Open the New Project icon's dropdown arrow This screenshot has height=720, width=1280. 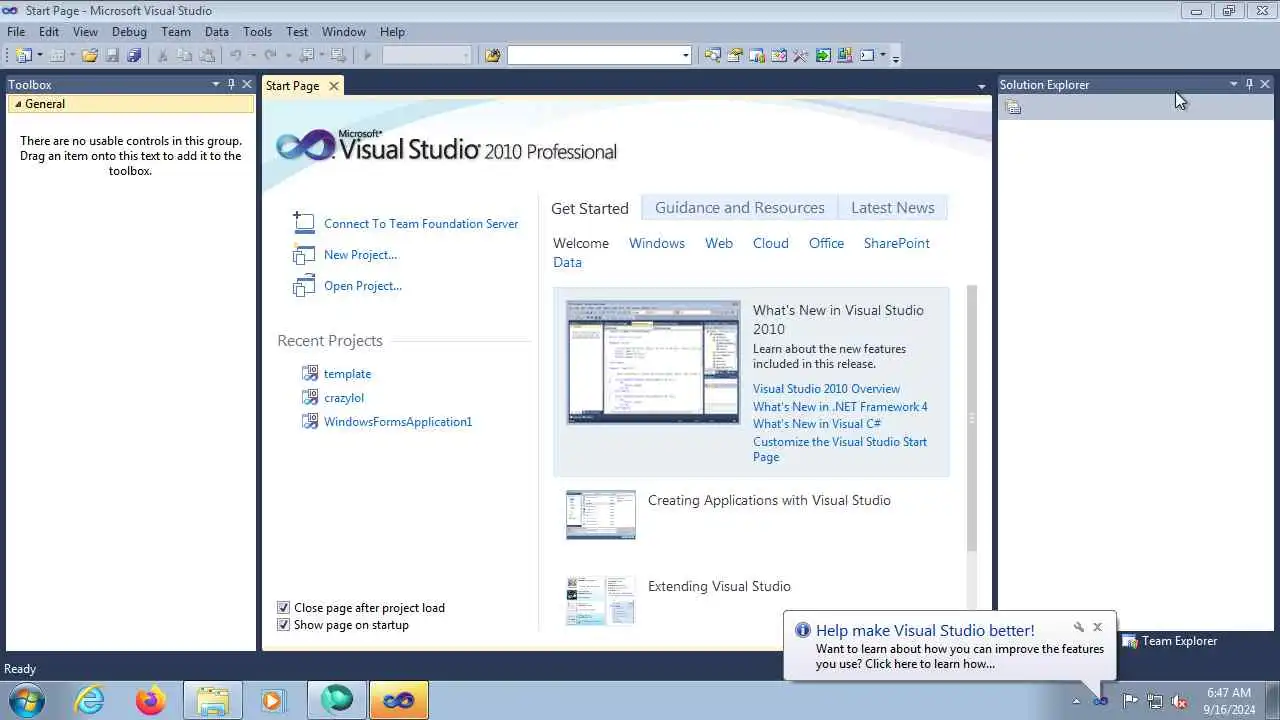coord(40,55)
